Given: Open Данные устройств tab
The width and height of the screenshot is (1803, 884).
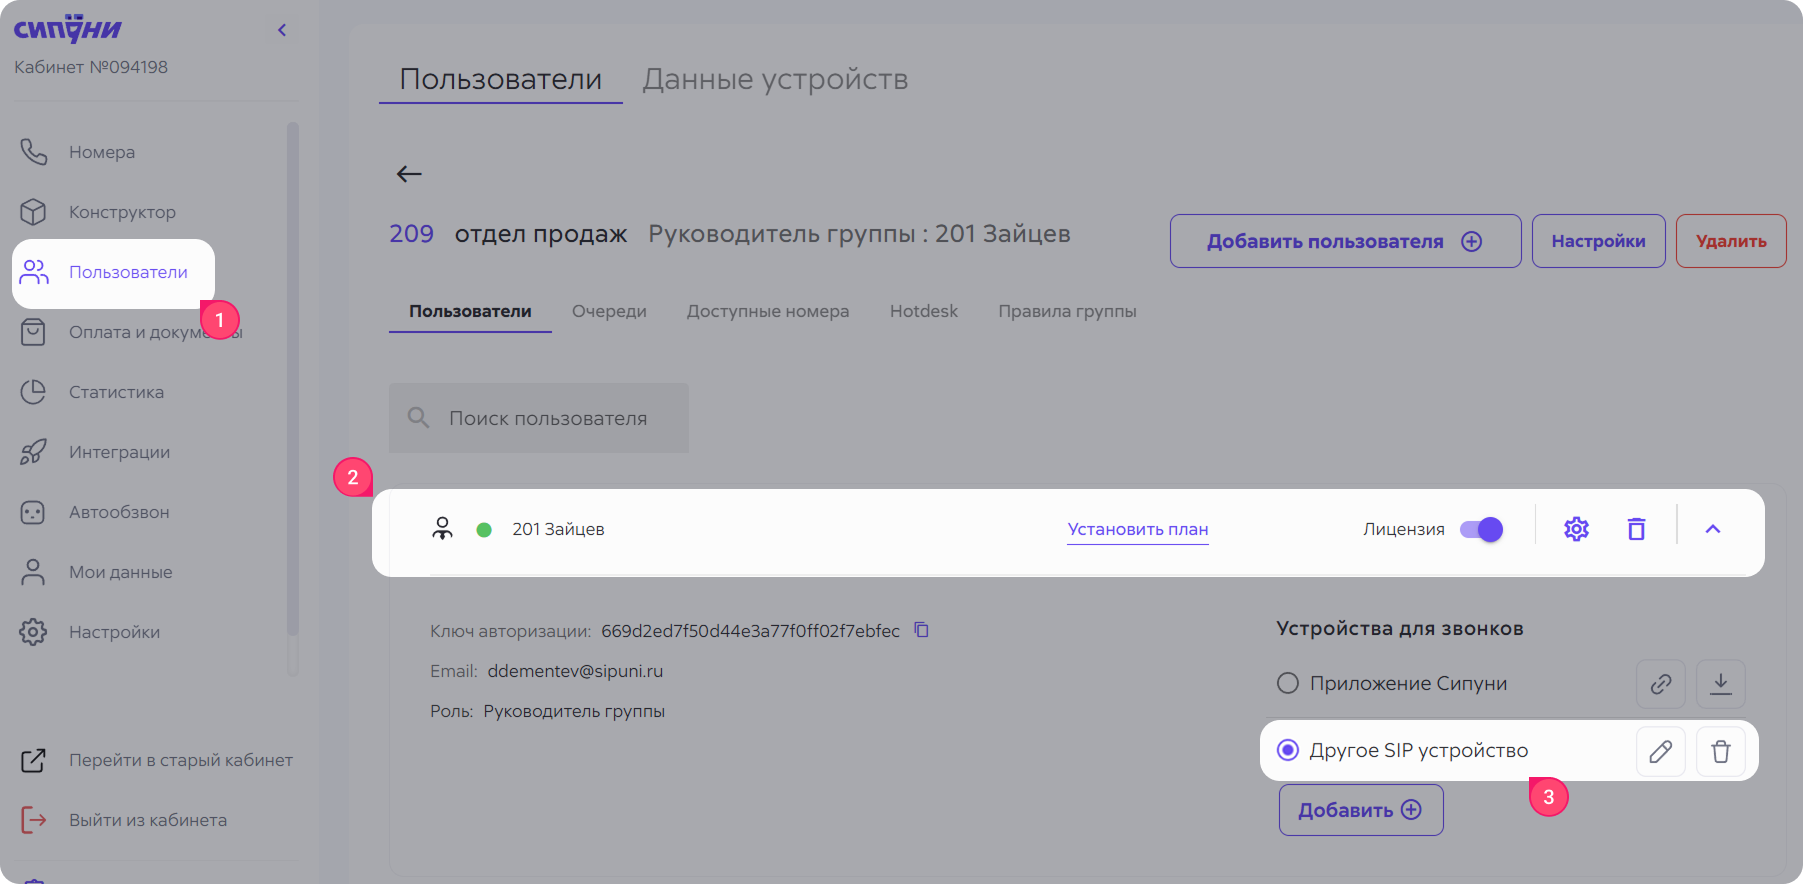Looking at the screenshot, I should [x=775, y=79].
